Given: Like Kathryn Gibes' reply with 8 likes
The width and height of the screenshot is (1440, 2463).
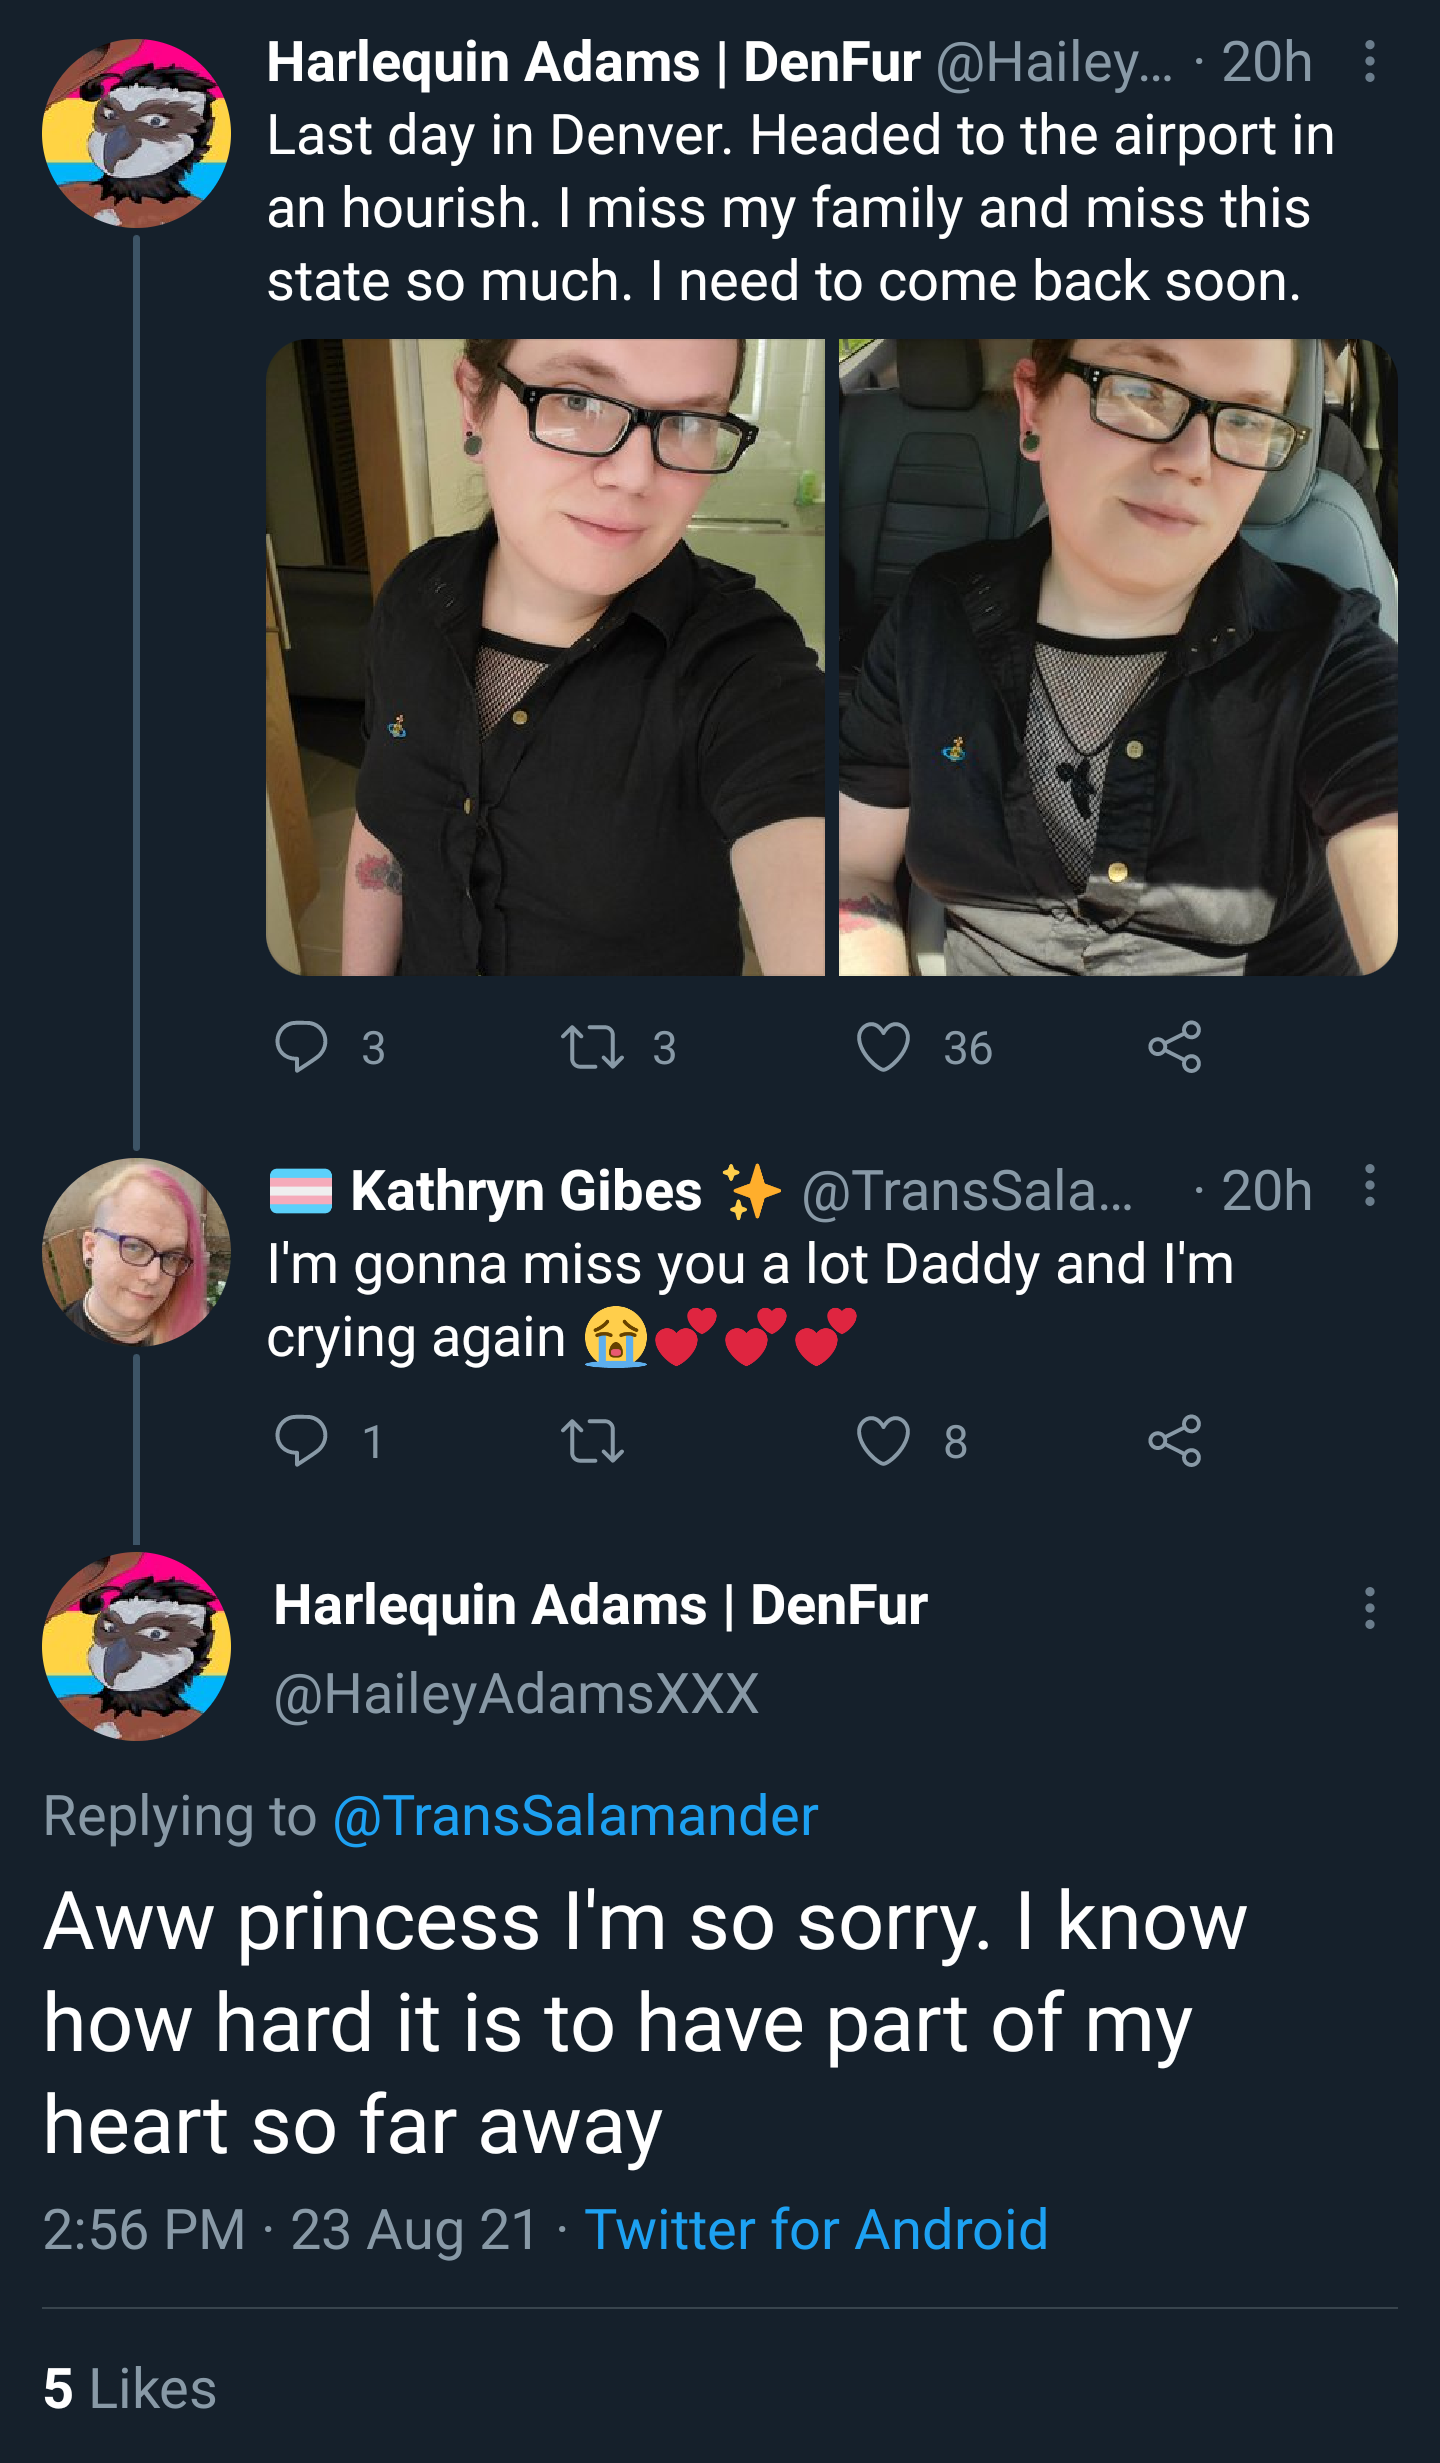Looking at the screenshot, I should click(883, 1441).
